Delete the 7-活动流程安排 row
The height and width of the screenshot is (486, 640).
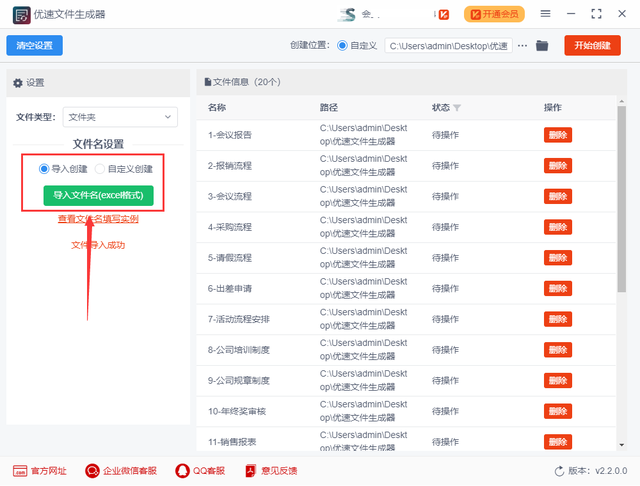[x=558, y=319]
